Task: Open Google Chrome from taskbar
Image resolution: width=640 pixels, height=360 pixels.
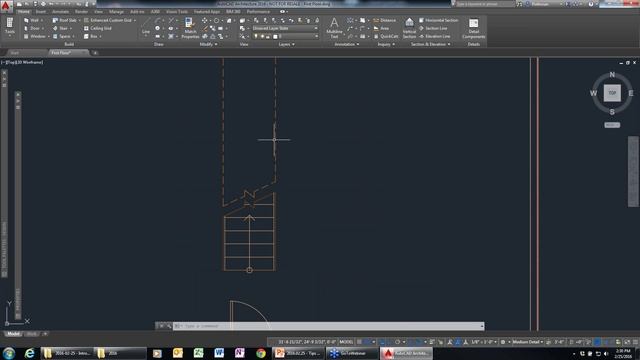Action: coord(261,353)
